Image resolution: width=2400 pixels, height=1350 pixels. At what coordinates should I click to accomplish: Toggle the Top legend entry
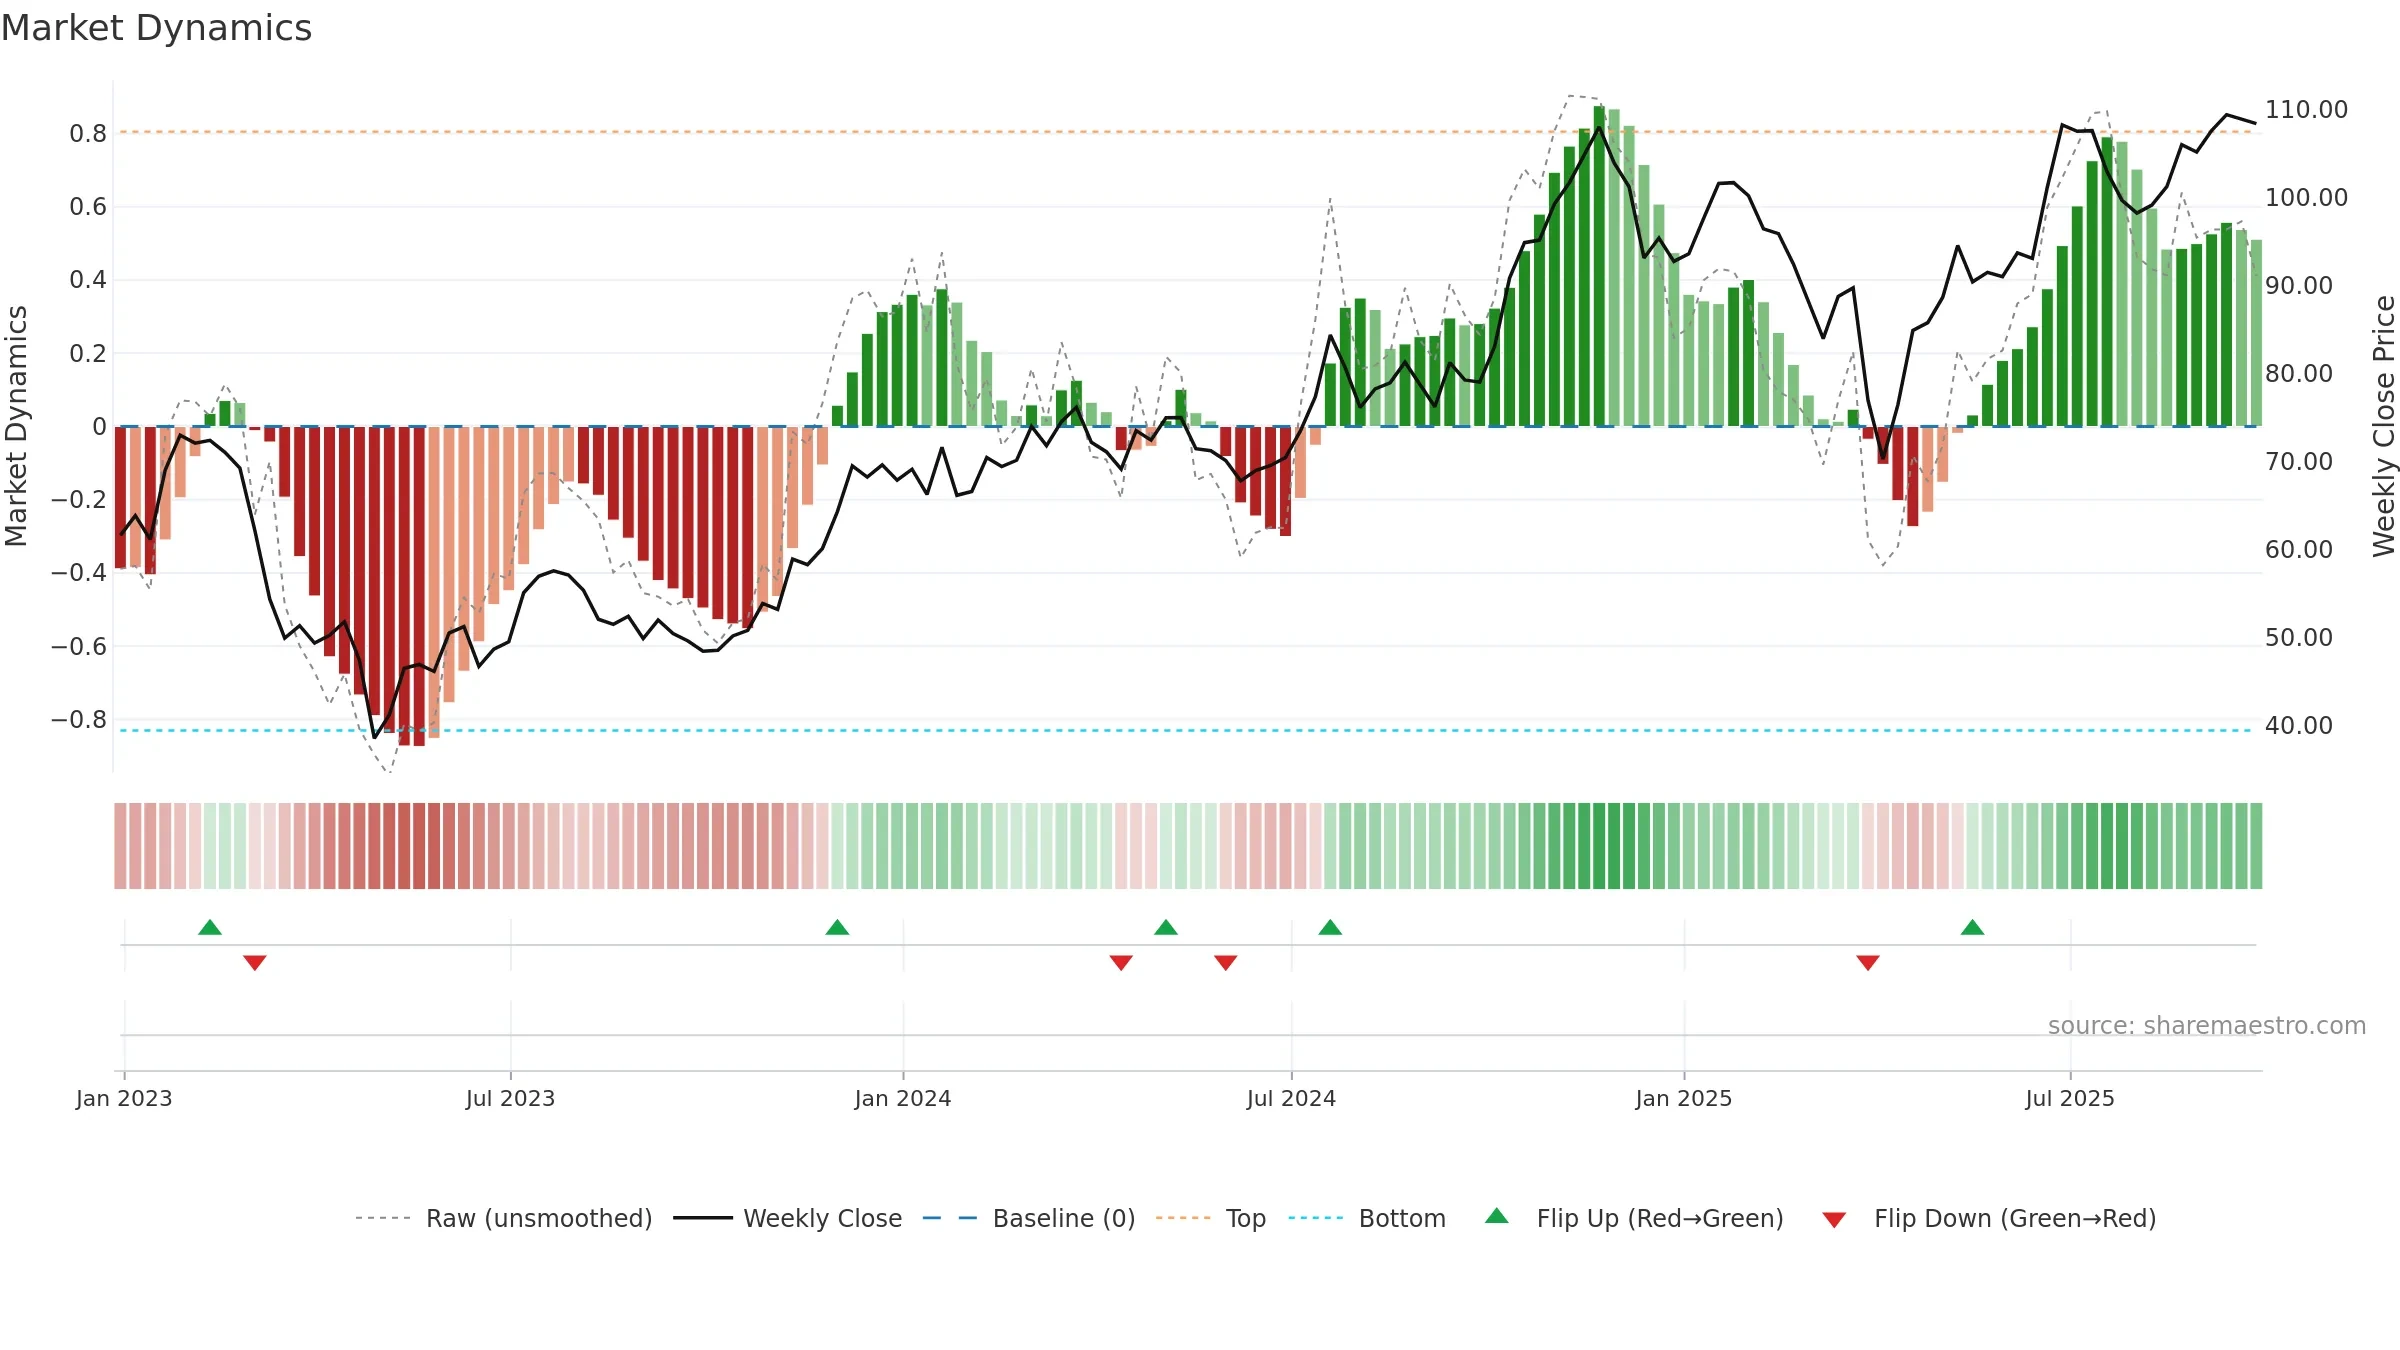(1210, 1218)
